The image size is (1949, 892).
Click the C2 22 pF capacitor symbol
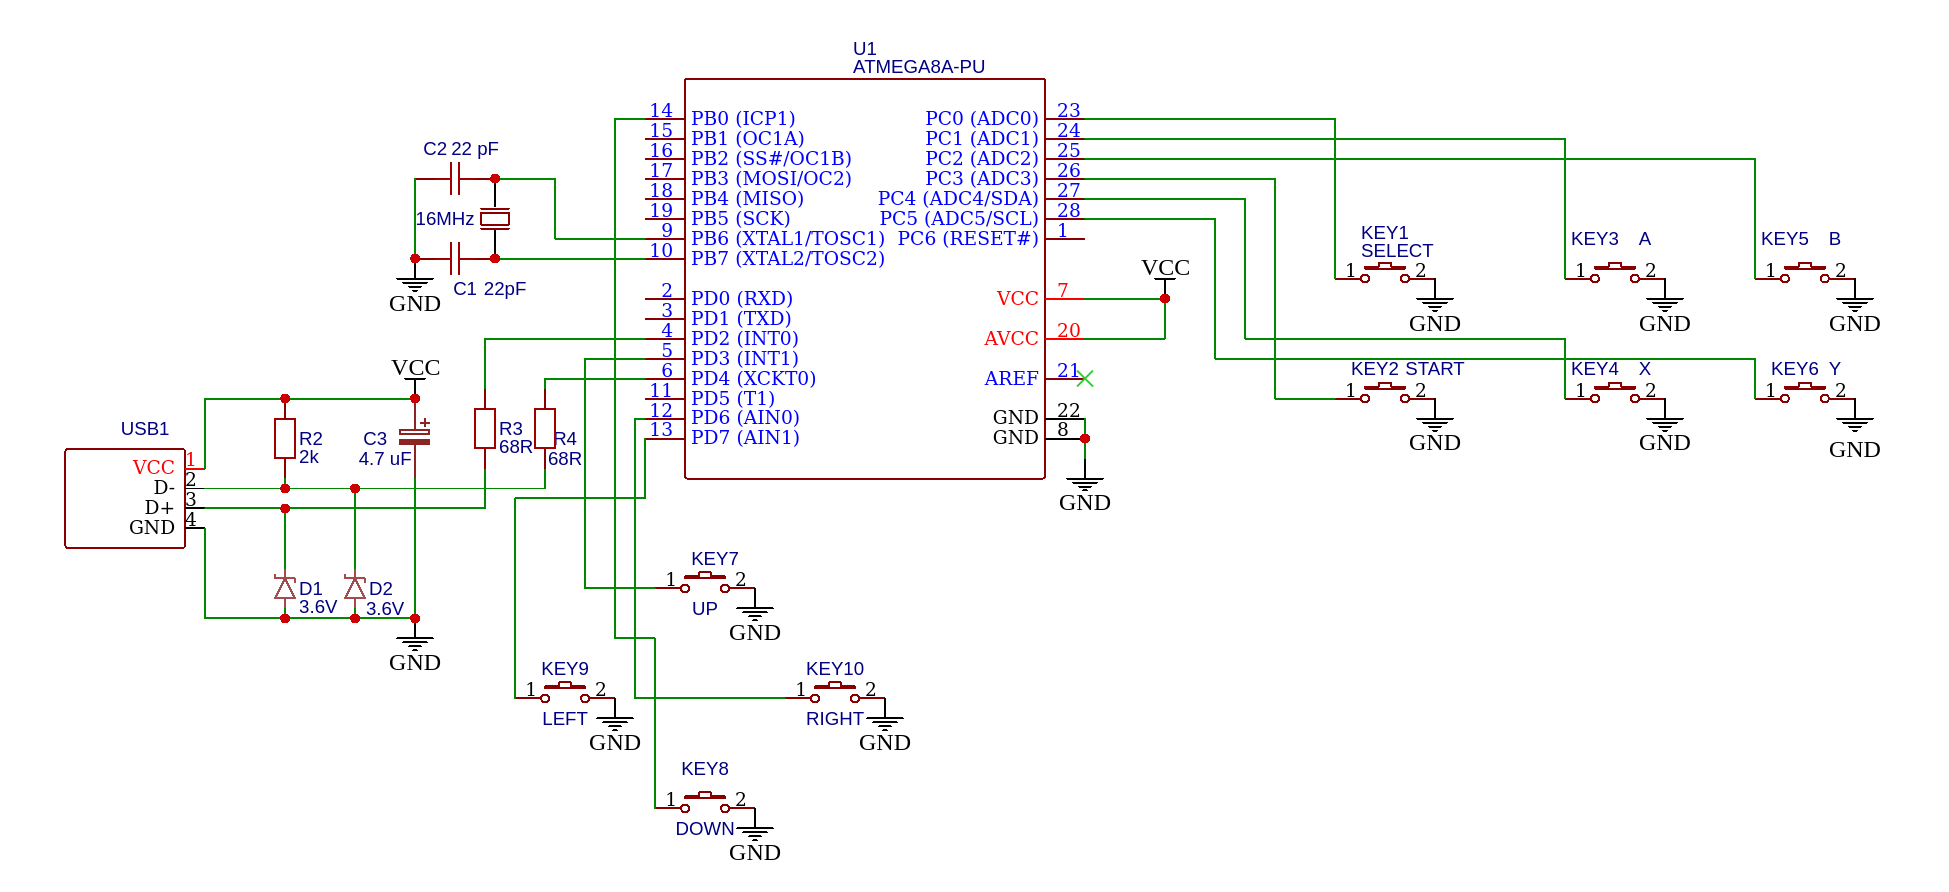[x=455, y=179]
